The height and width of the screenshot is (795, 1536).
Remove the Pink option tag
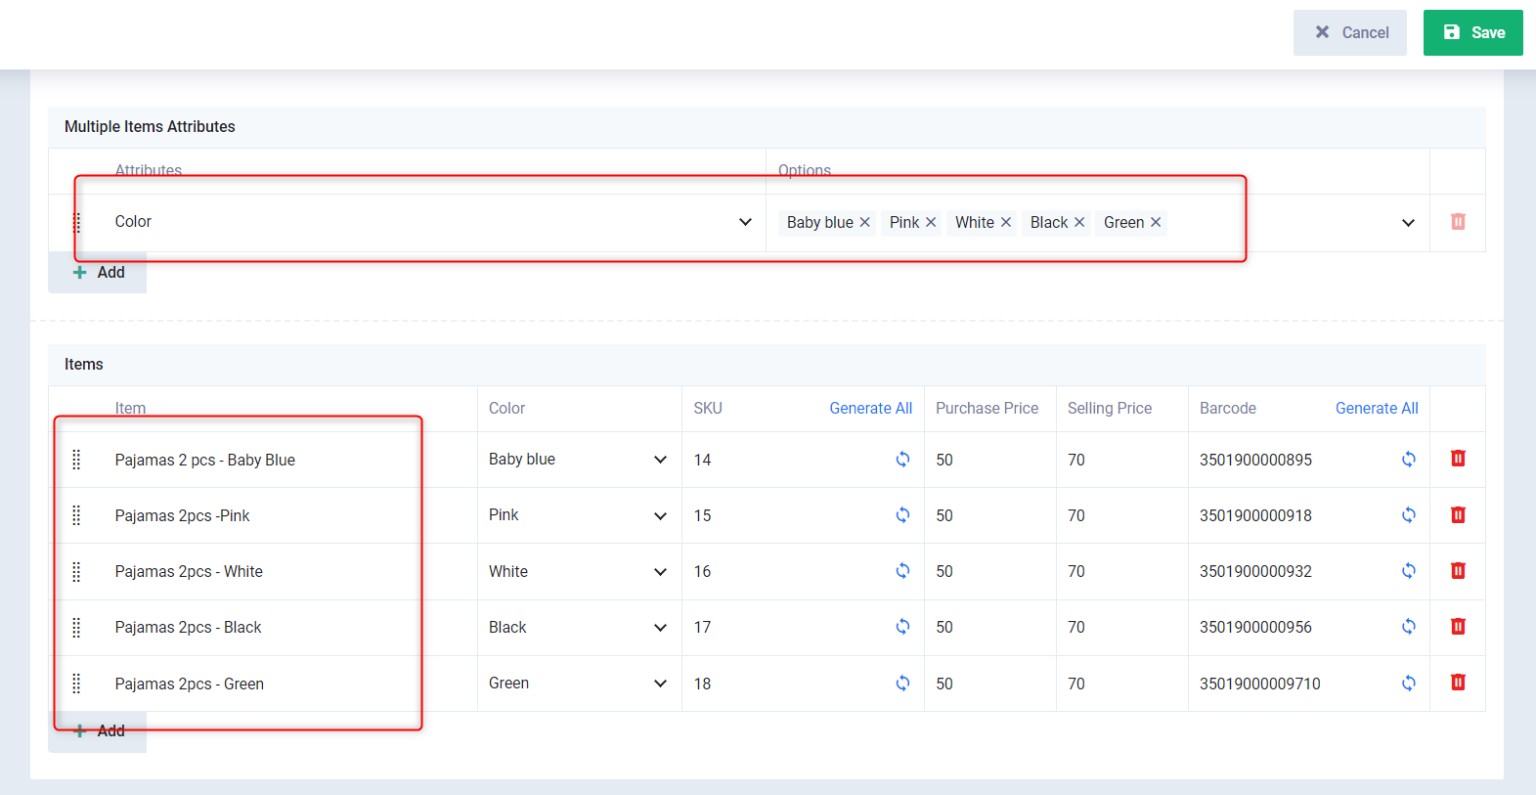tap(931, 222)
